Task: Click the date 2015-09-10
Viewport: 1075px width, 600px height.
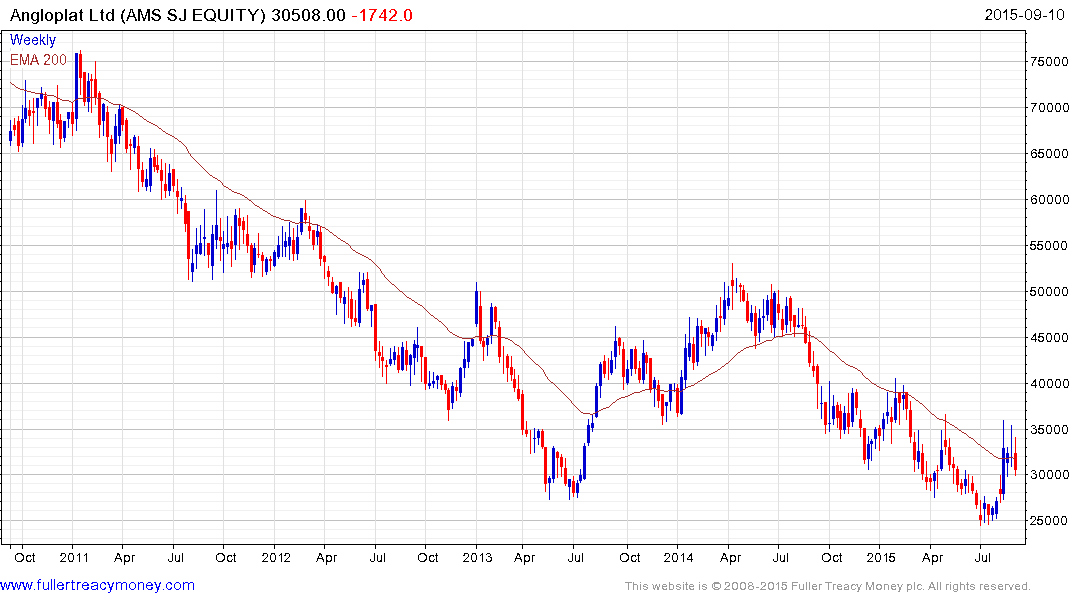Action: (1024, 15)
